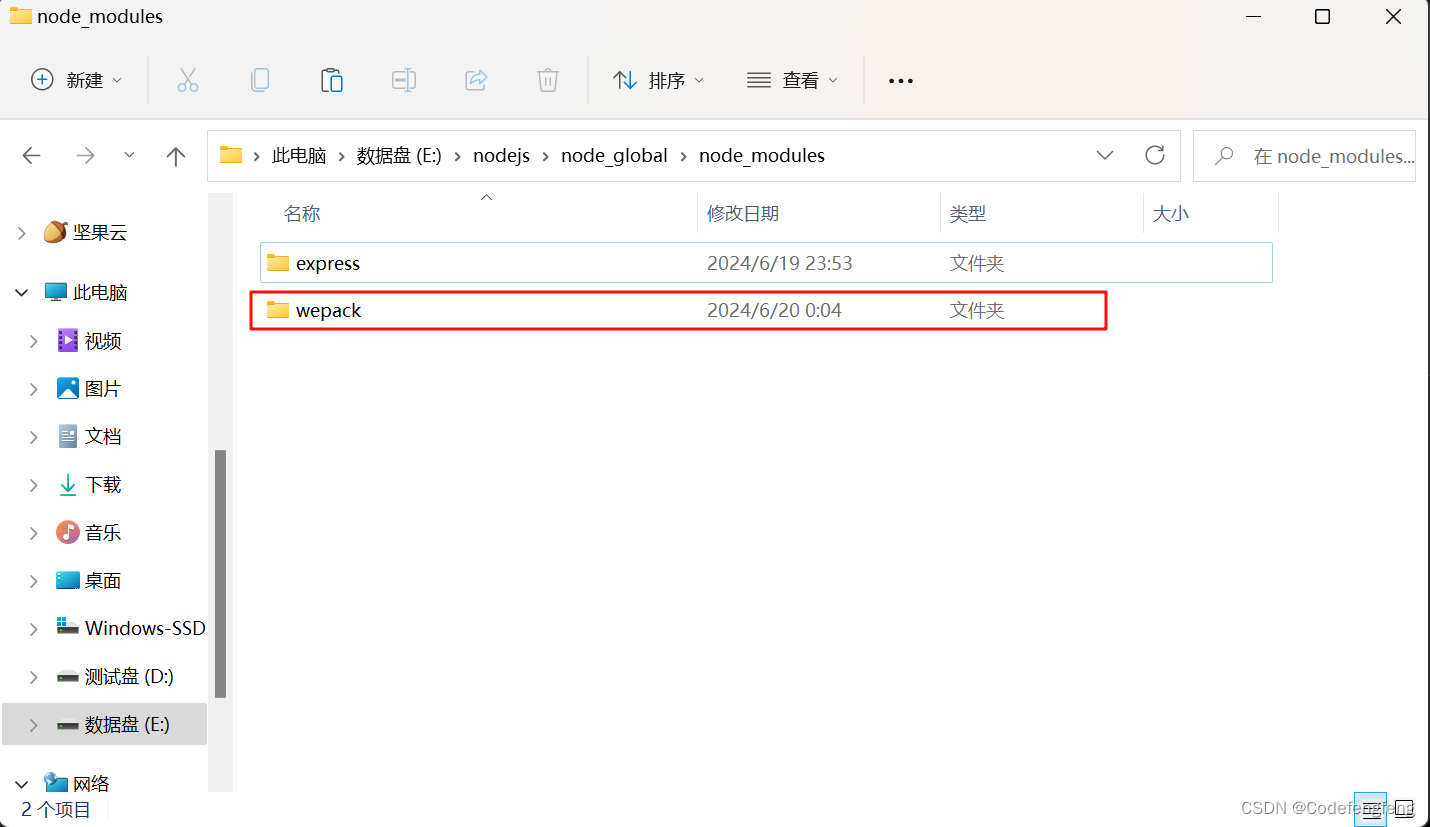The height and width of the screenshot is (827, 1430).
Task: Select 视频 in the sidebar
Action: [x=103, y=341]
